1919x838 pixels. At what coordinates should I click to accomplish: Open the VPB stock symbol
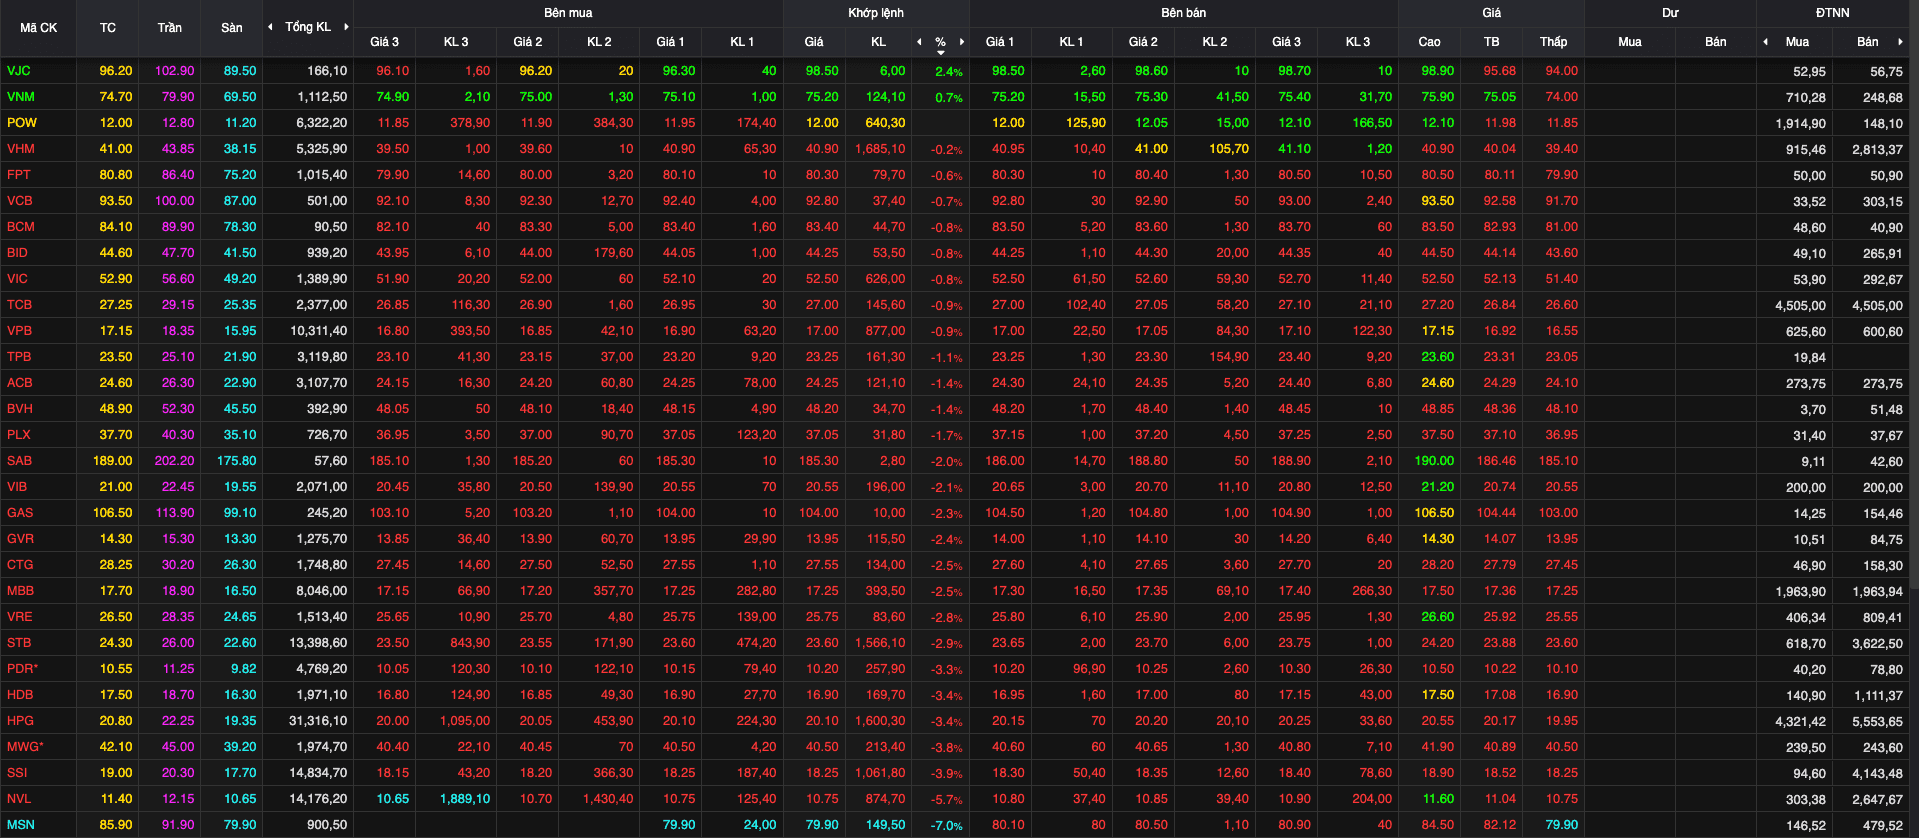[19, 331]
